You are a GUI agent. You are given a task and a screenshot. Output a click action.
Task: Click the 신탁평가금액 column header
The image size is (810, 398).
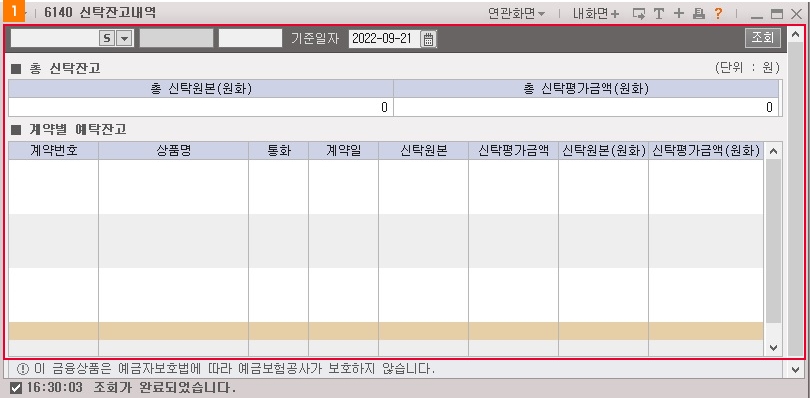point(513,150)
